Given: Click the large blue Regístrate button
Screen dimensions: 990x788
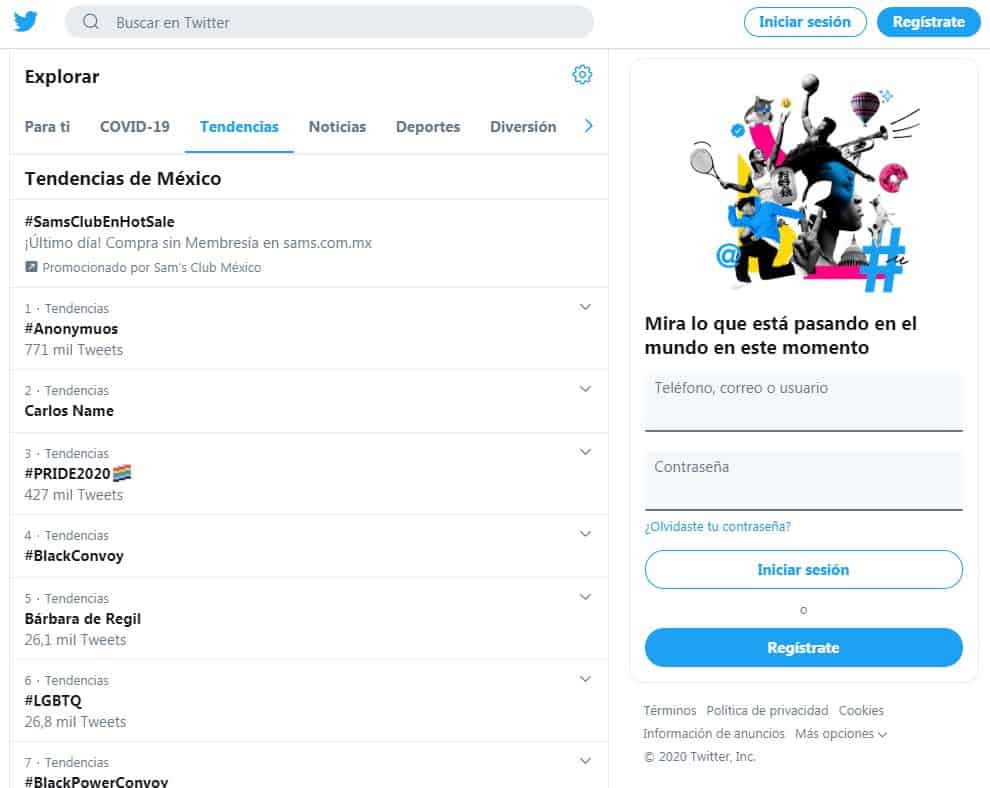Looking at the screenshot, I should coord(803,648).
